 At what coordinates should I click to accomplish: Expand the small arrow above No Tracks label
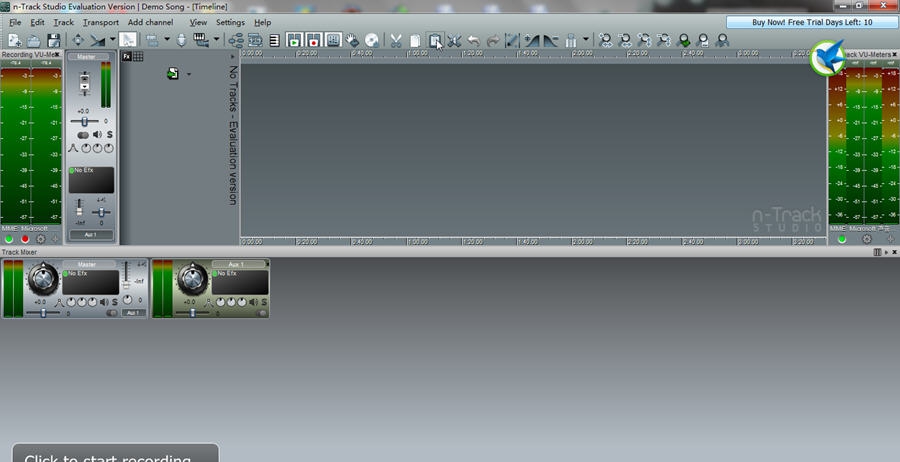(x=232, y=56)
